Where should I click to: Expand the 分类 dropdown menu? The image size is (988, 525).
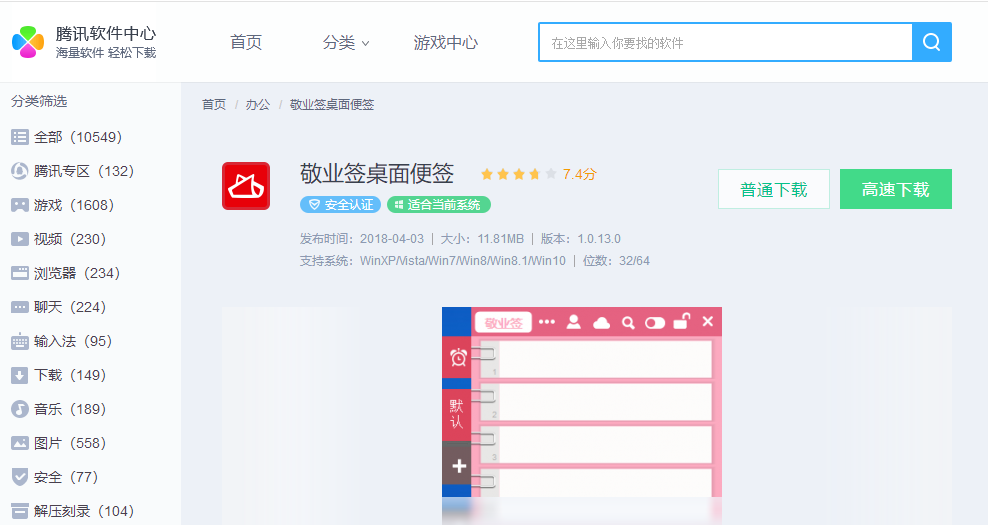click(x=346, y=42)
